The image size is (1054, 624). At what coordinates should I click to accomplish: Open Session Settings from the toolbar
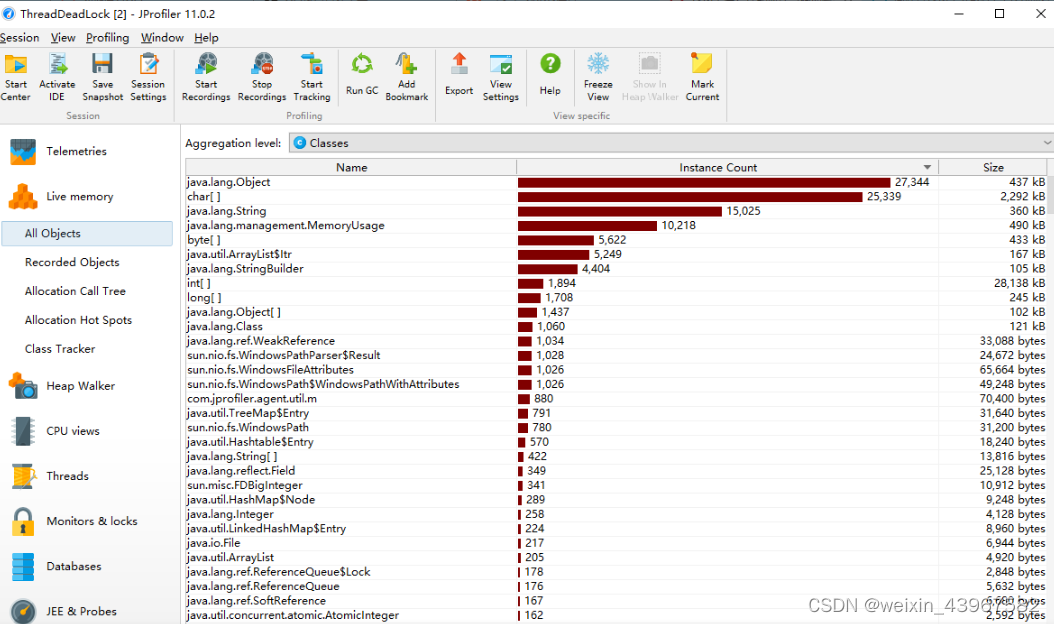click(x=148, y=65)
